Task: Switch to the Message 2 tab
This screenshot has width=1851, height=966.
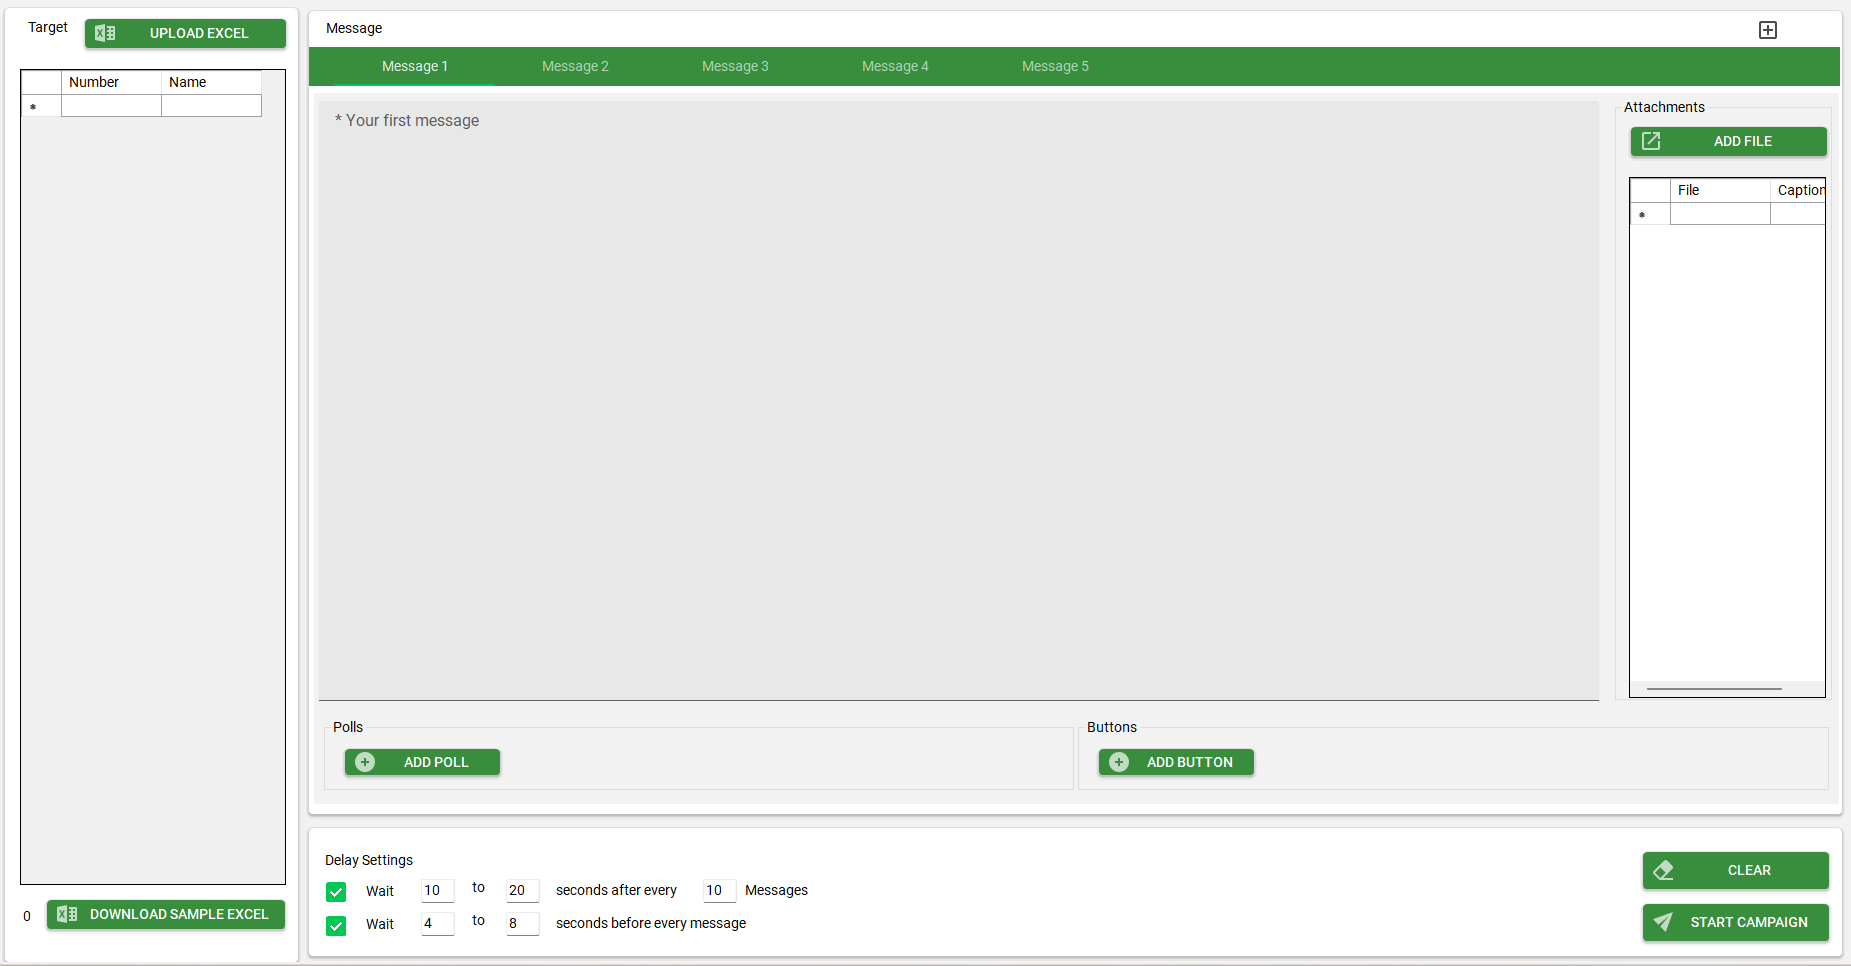Action: (x=575, y=66)
